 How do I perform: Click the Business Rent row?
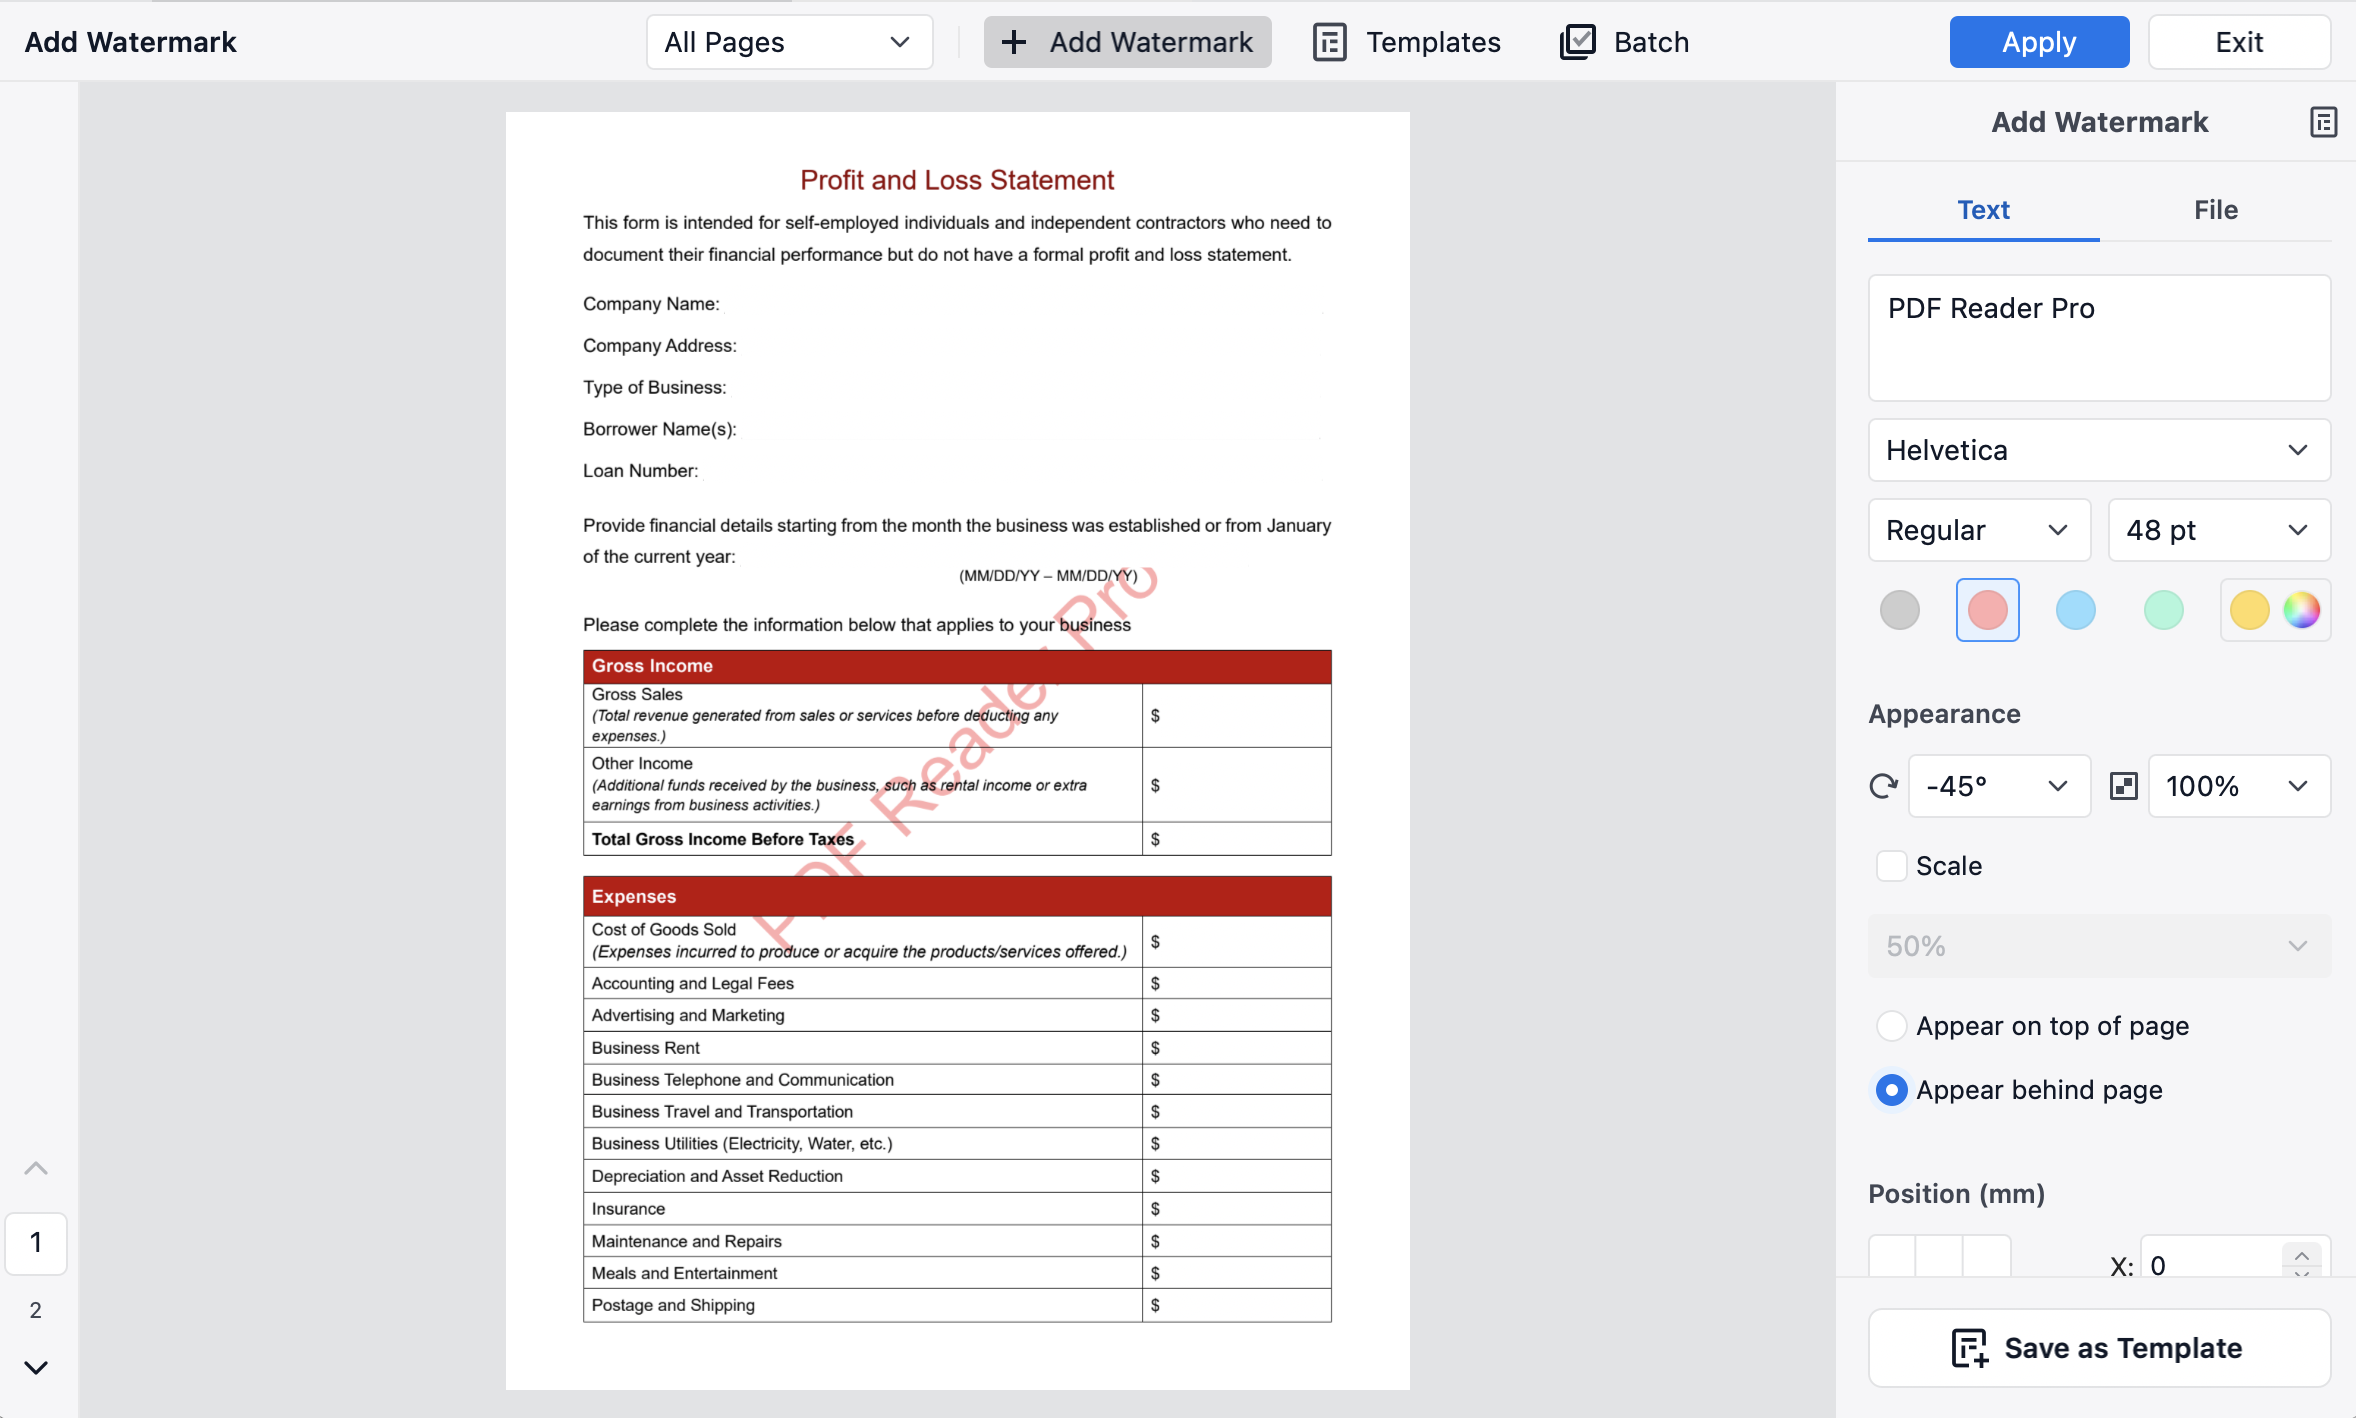click(957, 1048)
